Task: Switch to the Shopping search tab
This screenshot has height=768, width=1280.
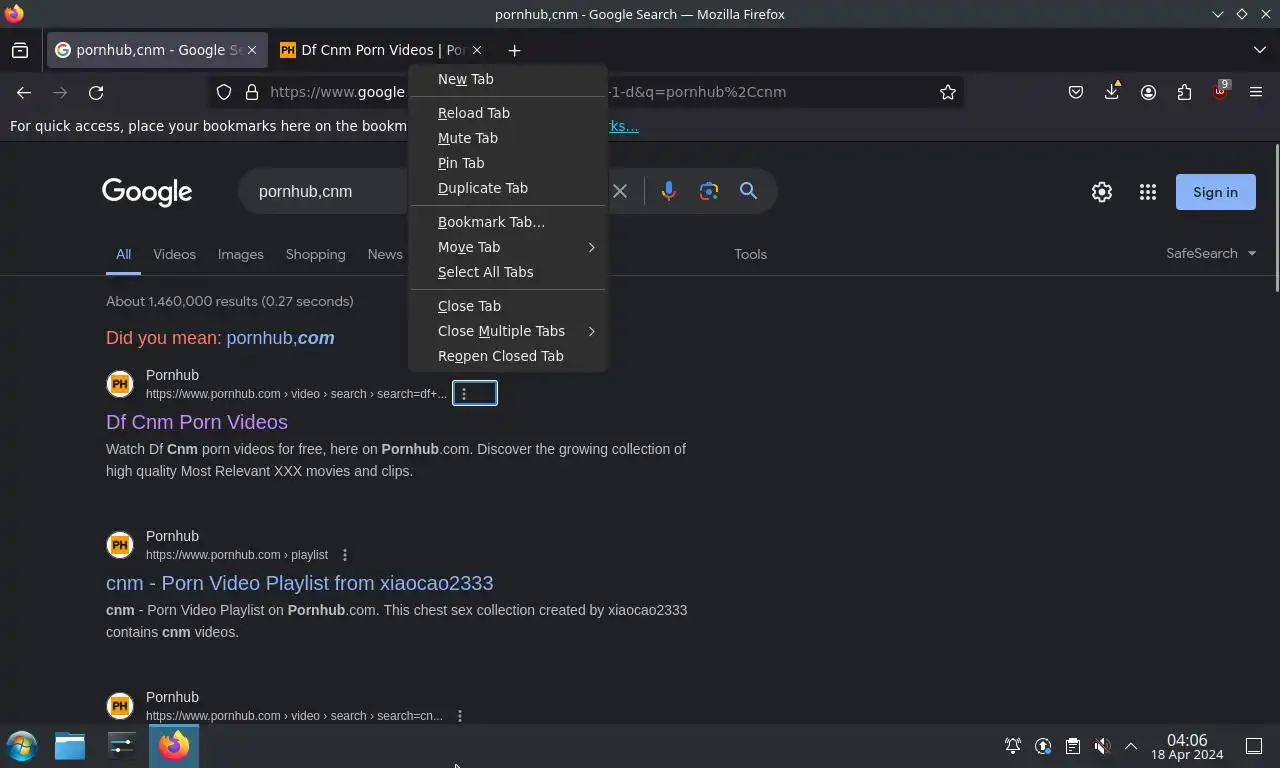Action: pos(315,254)
